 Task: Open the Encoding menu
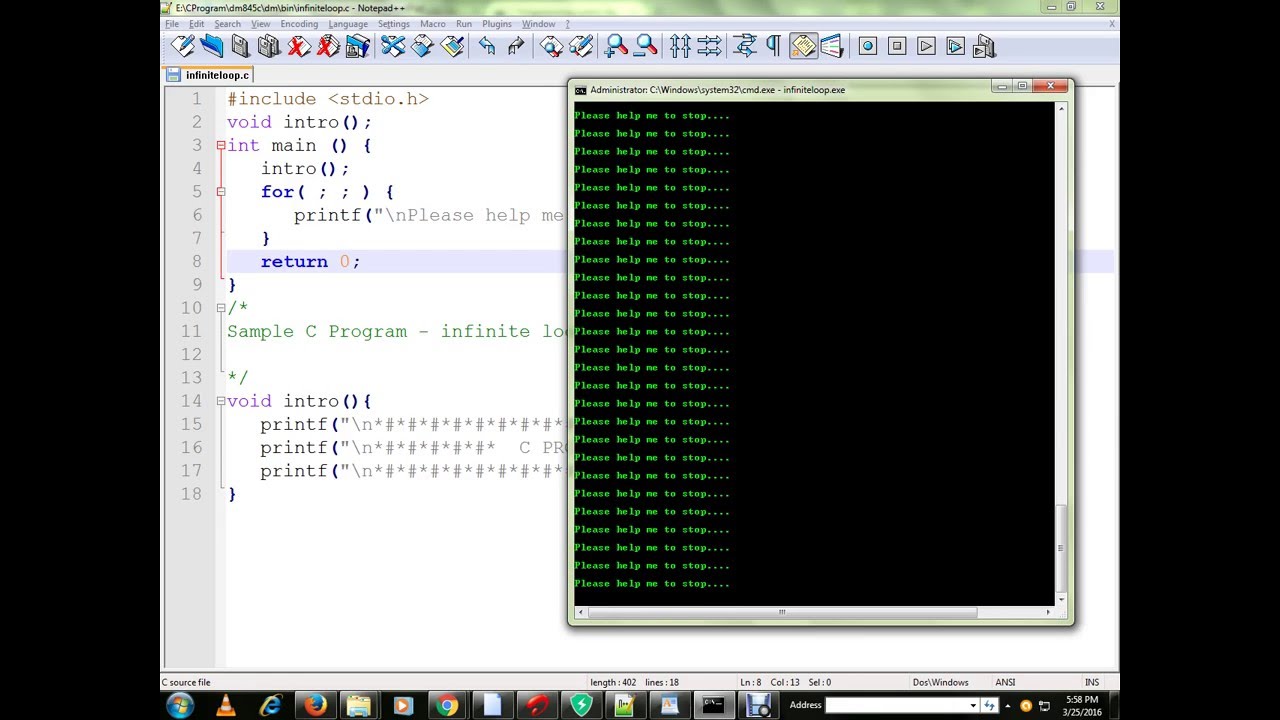pyautogui.click(x=299, y=24)
